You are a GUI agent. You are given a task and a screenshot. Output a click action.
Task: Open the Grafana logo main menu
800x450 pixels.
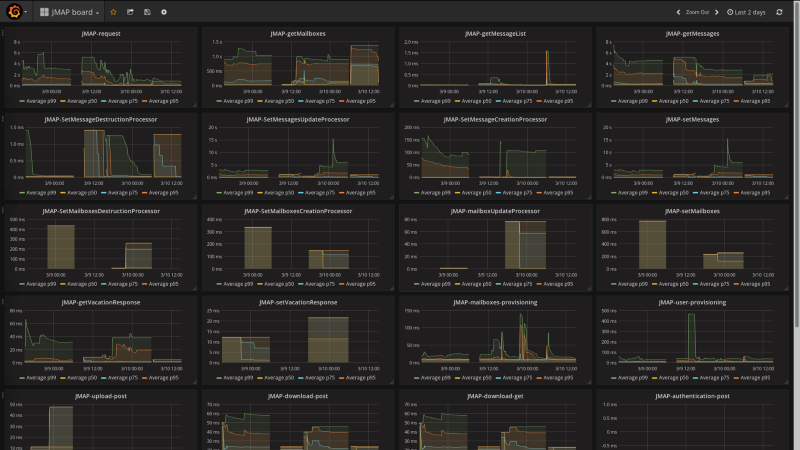pos(15,12)
